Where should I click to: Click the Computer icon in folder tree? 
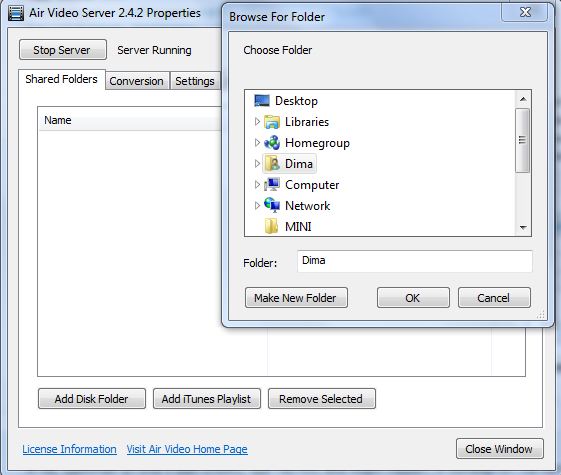pos(272,185)
